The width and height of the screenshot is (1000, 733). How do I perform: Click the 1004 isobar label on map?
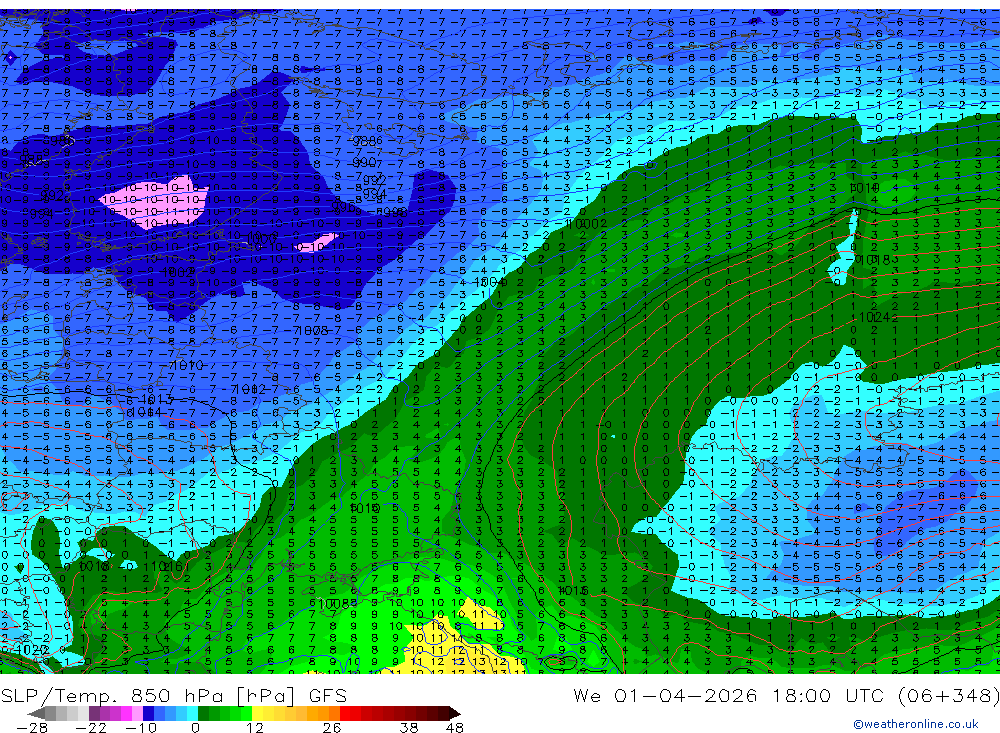click(491, 281)
